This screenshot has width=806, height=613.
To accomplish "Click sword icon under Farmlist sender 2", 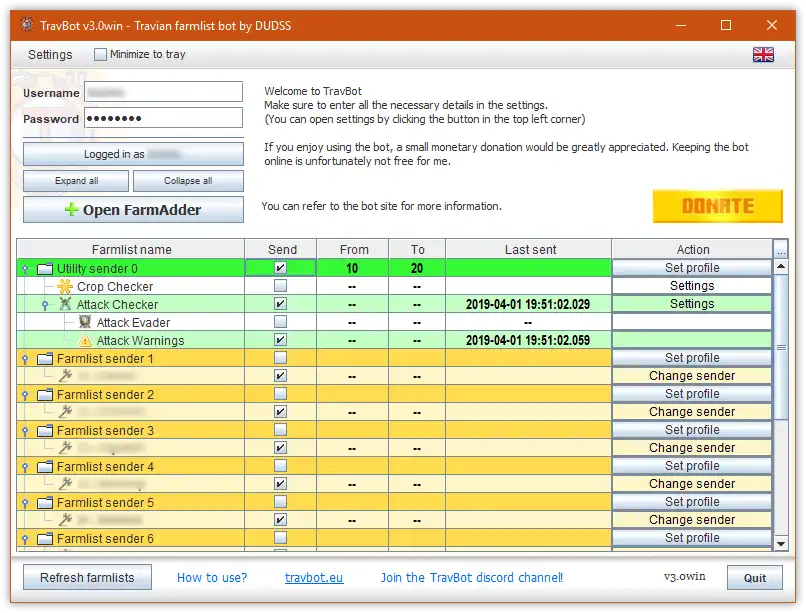I will pos(65,412).
